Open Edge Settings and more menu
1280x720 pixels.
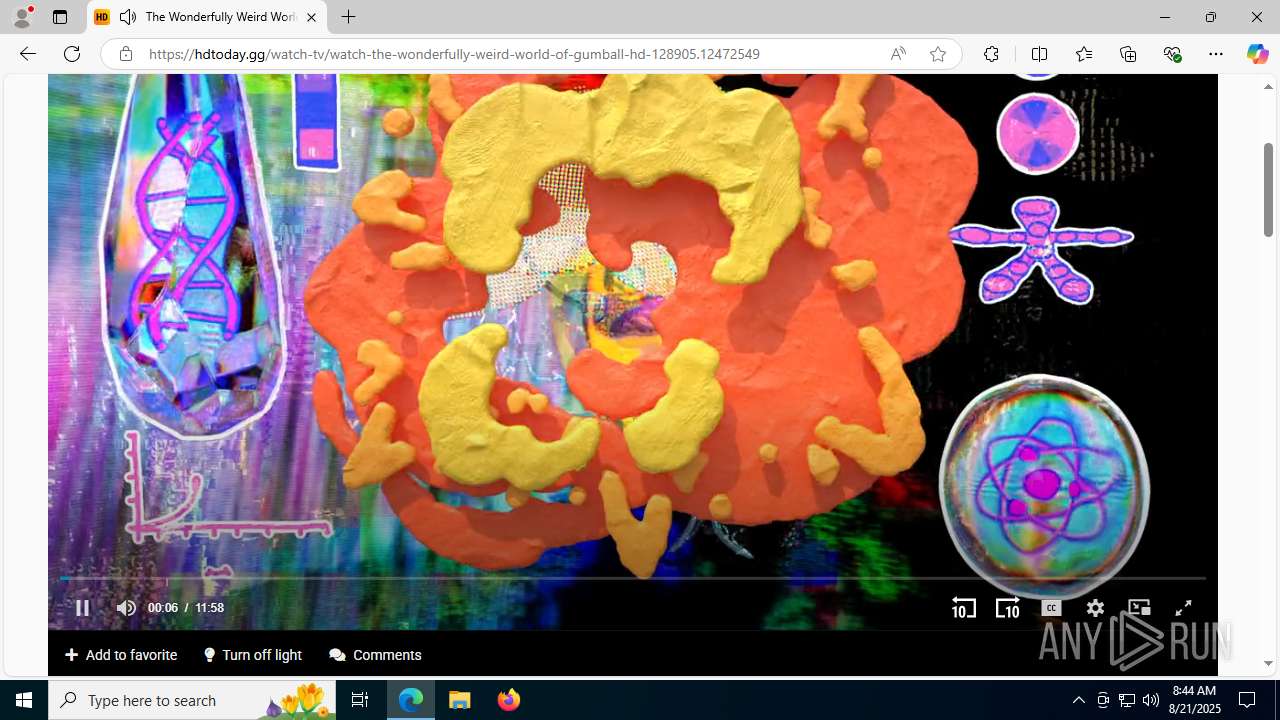pos(1216,54)
